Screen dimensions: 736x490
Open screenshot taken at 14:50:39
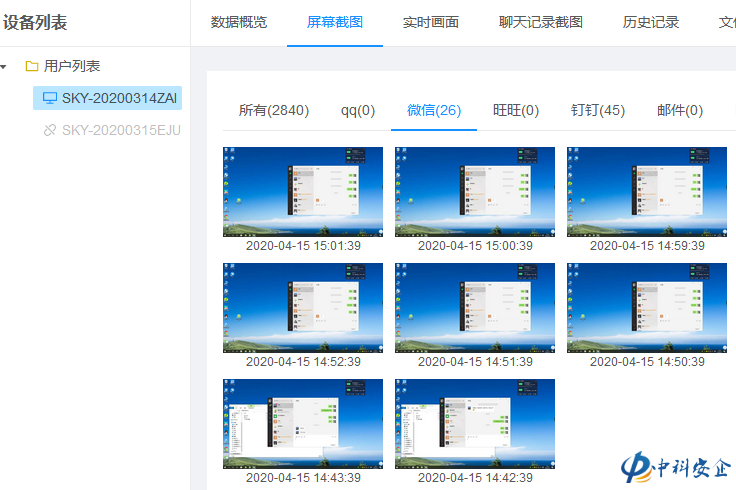click(647, 308)
